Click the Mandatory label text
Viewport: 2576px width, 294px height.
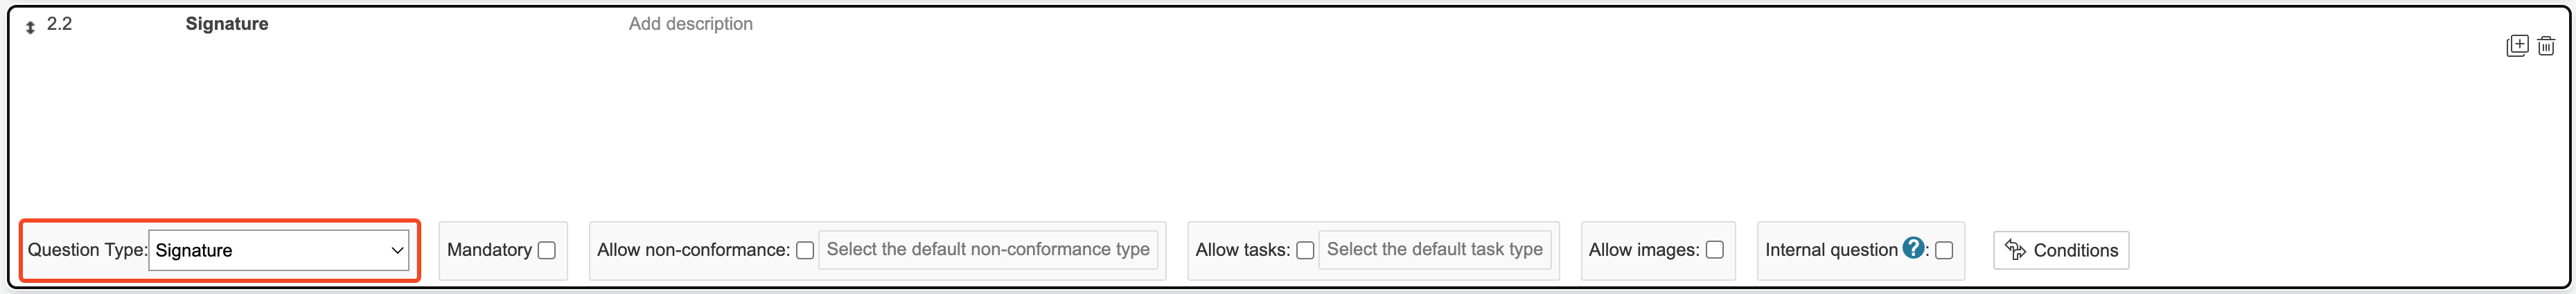[489, 250]
